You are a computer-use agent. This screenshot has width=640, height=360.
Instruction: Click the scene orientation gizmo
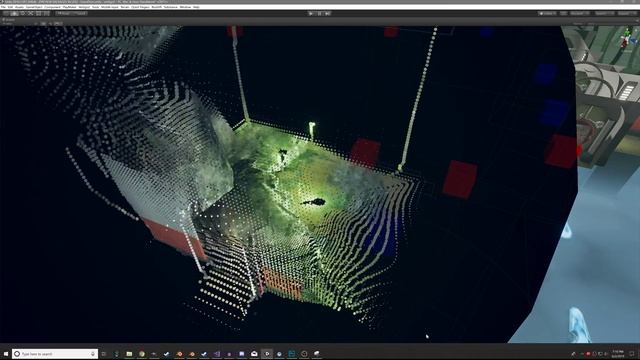click(x=627, y=38)
